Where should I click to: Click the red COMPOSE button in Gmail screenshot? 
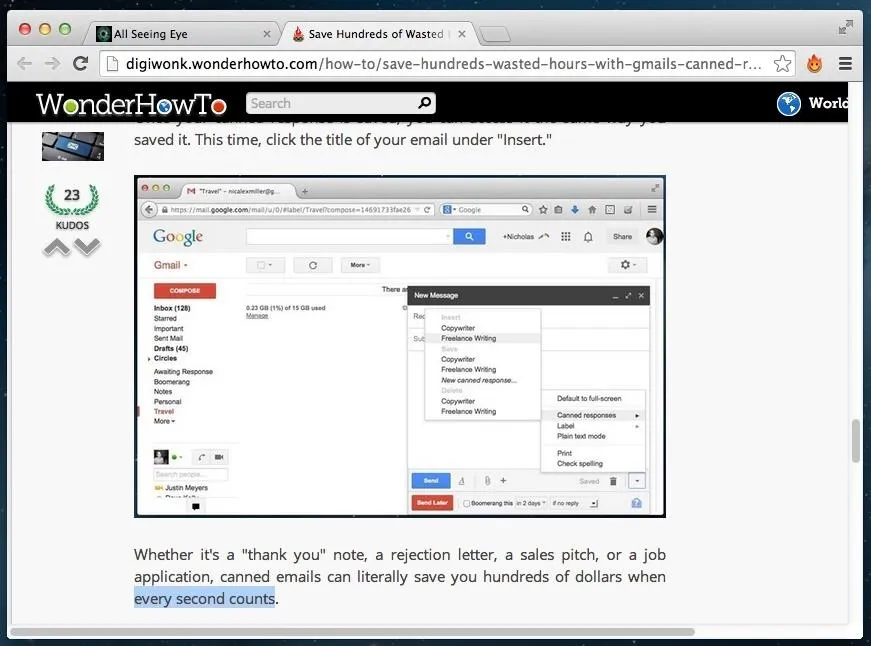tap(184, 291)
